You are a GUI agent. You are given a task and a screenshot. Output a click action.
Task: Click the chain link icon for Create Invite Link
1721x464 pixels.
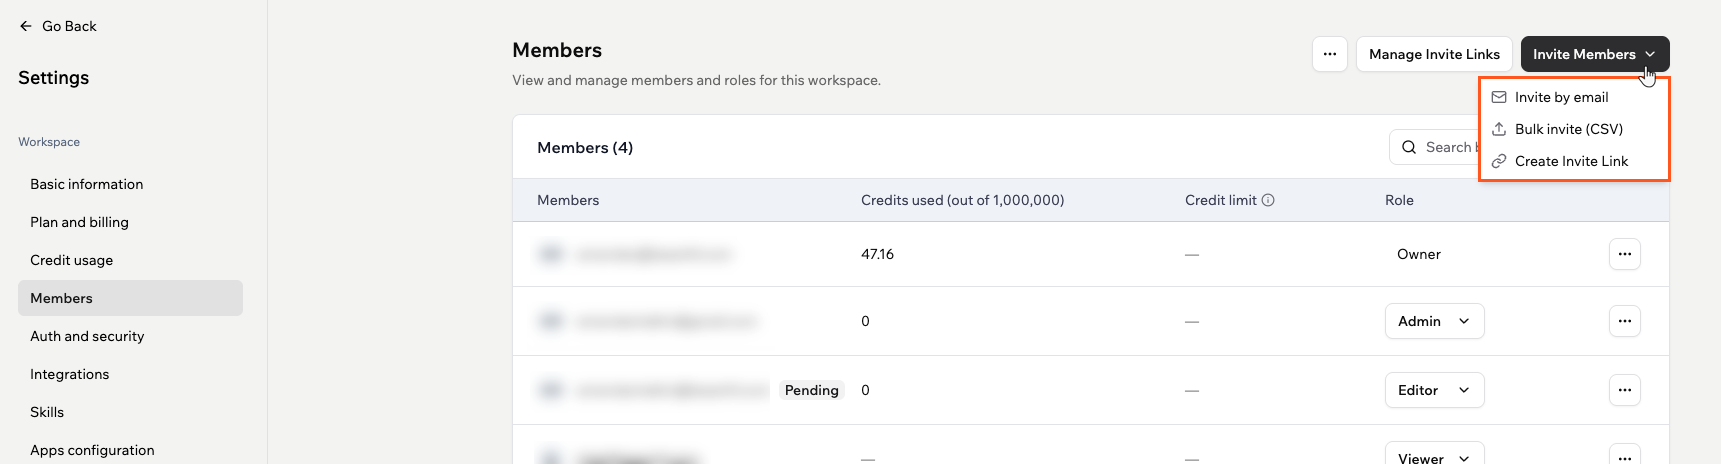coord(1499,161)
